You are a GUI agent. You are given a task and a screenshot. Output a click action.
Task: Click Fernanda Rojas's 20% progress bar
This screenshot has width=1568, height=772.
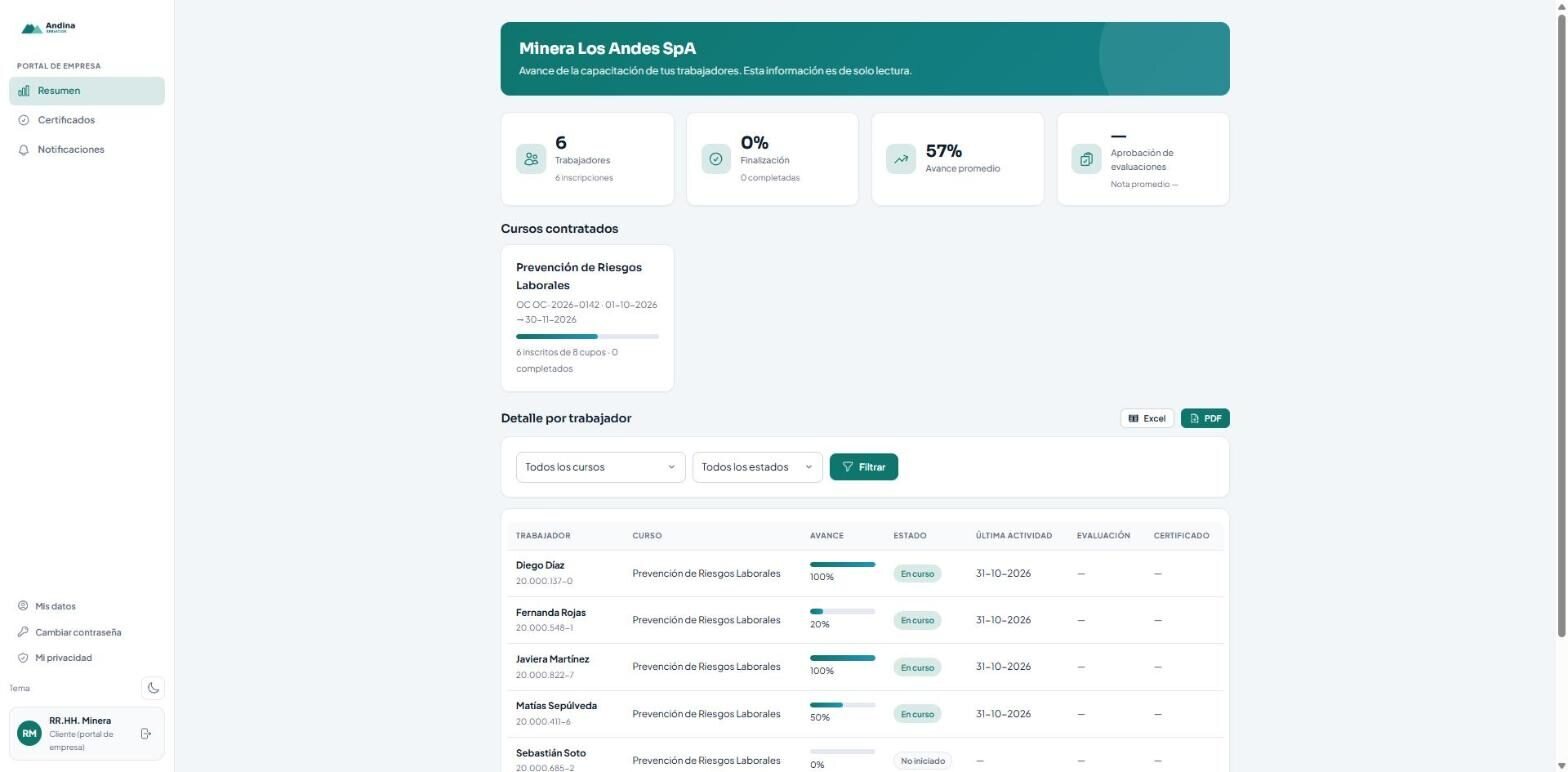[x=842, y=611]
